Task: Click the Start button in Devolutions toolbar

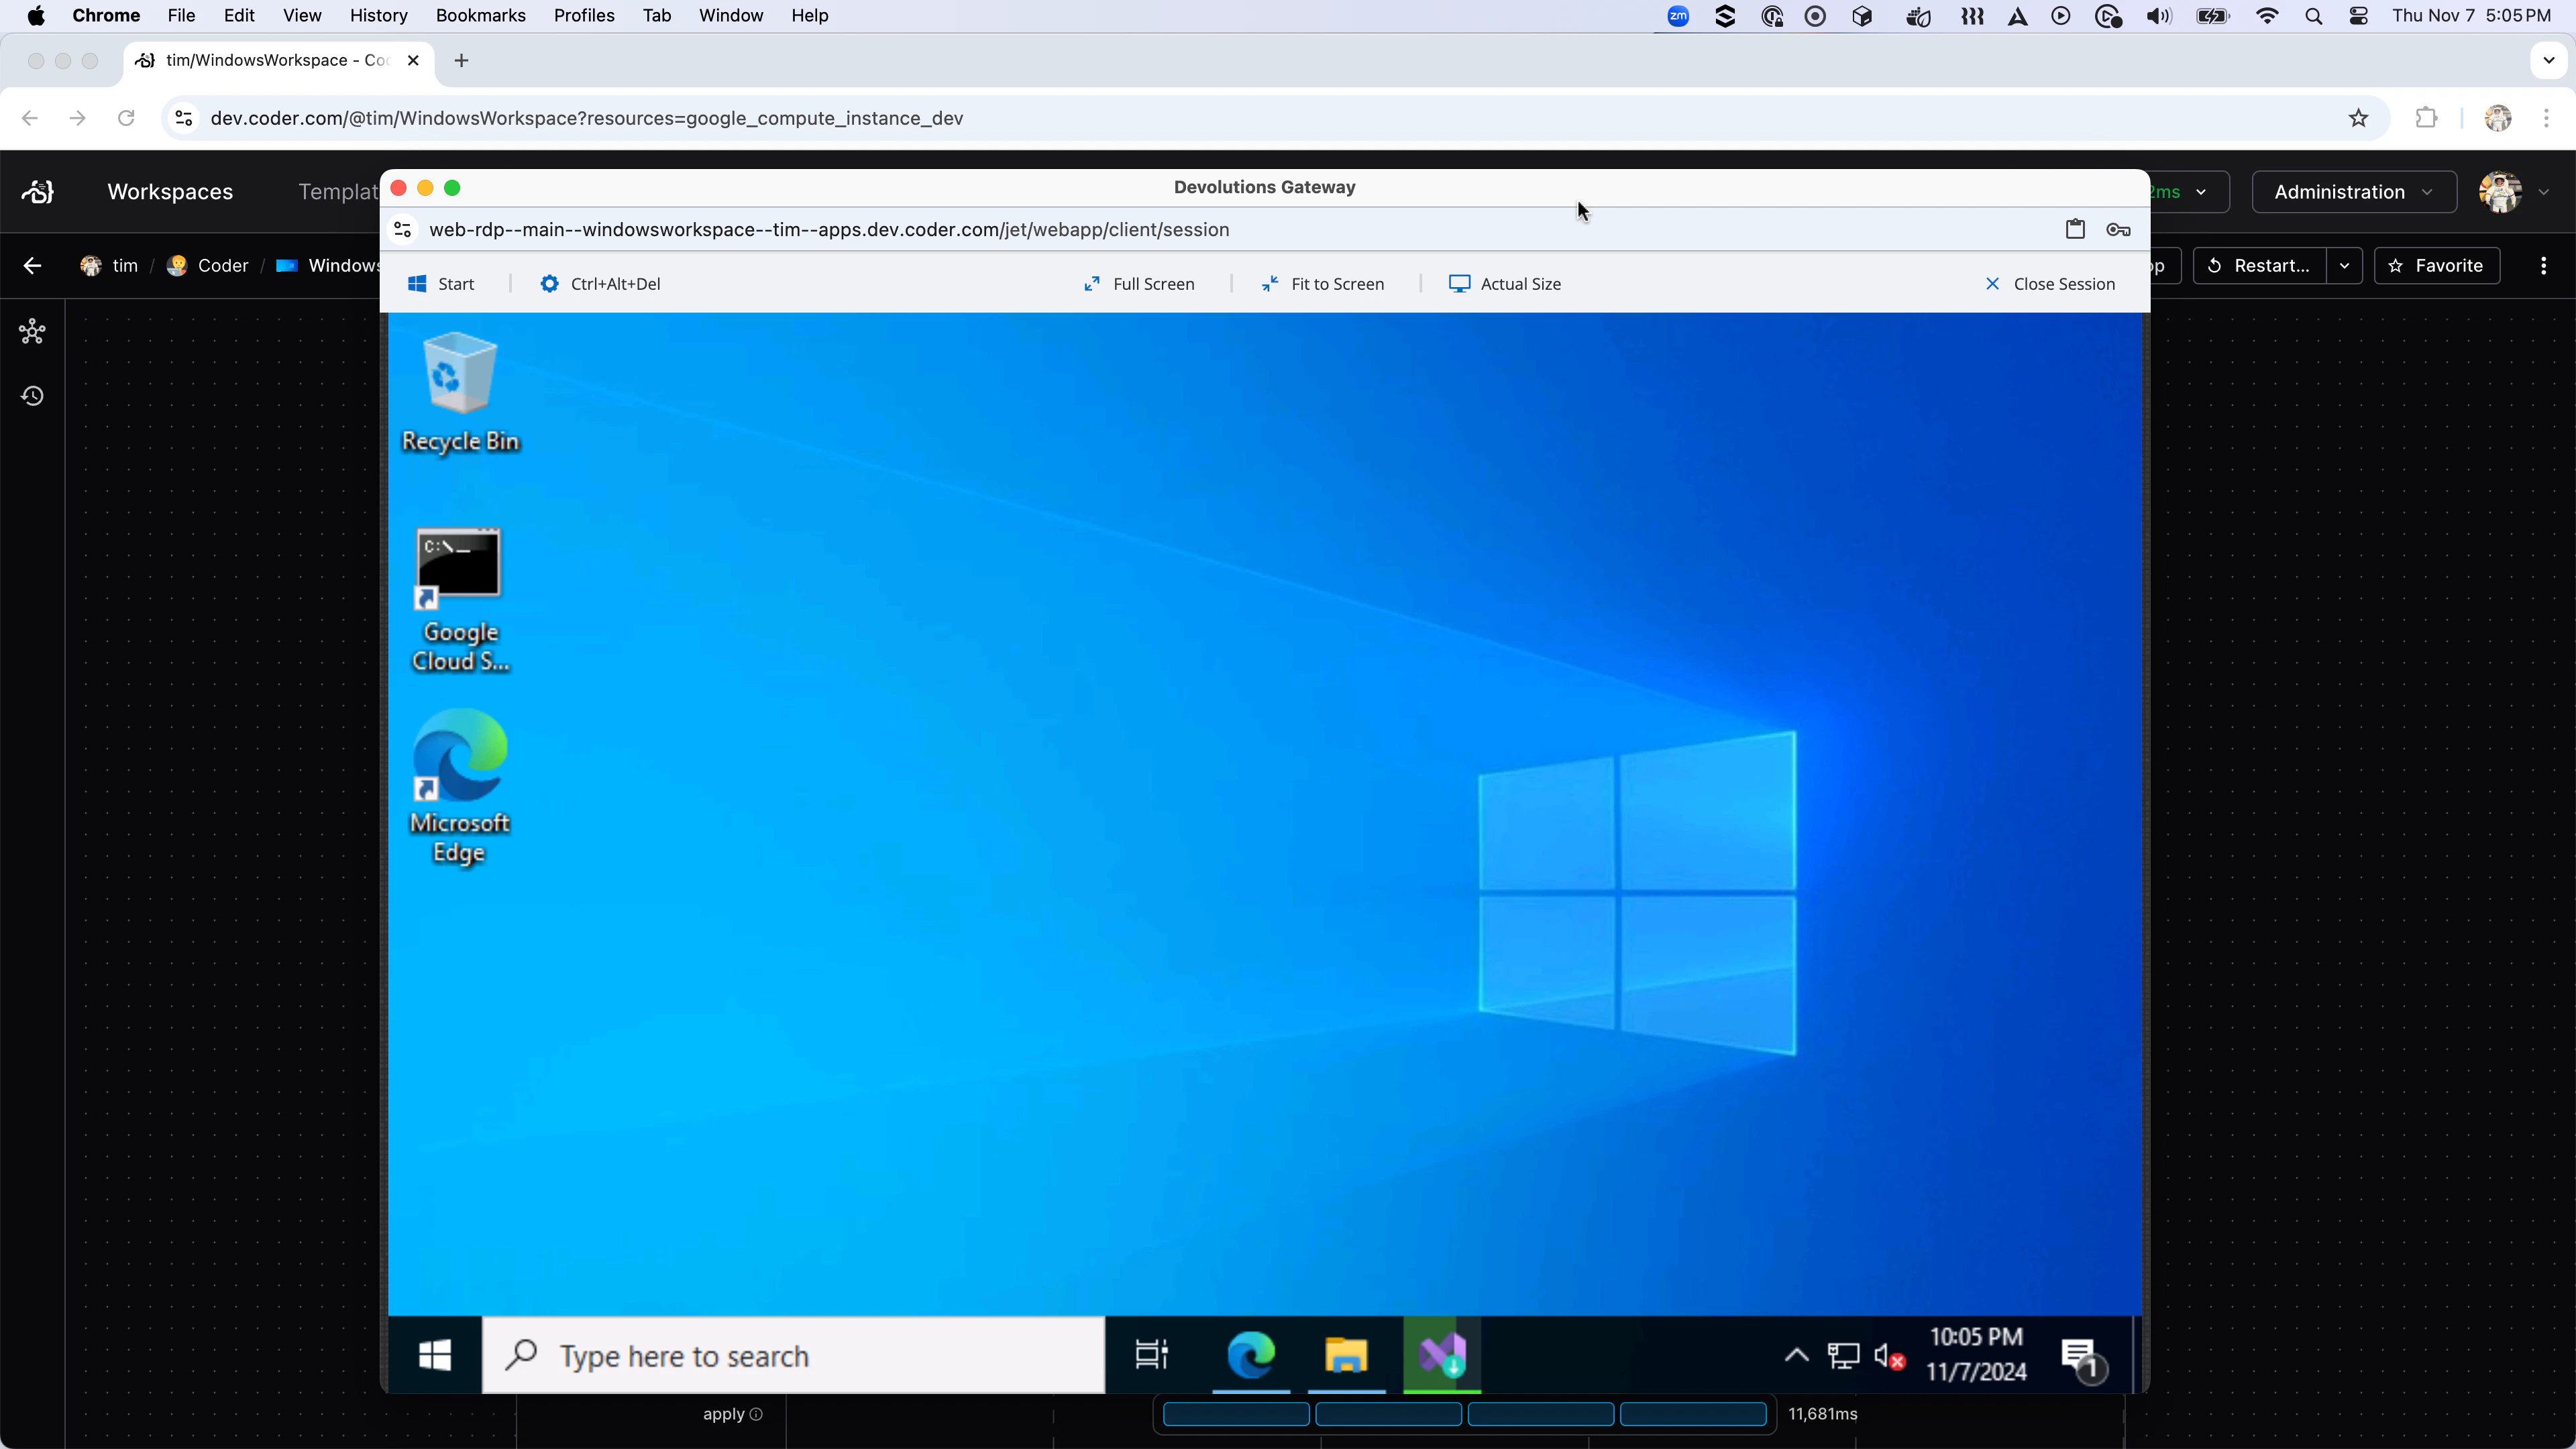Action: pyautogui.click(x=441, y=284)
